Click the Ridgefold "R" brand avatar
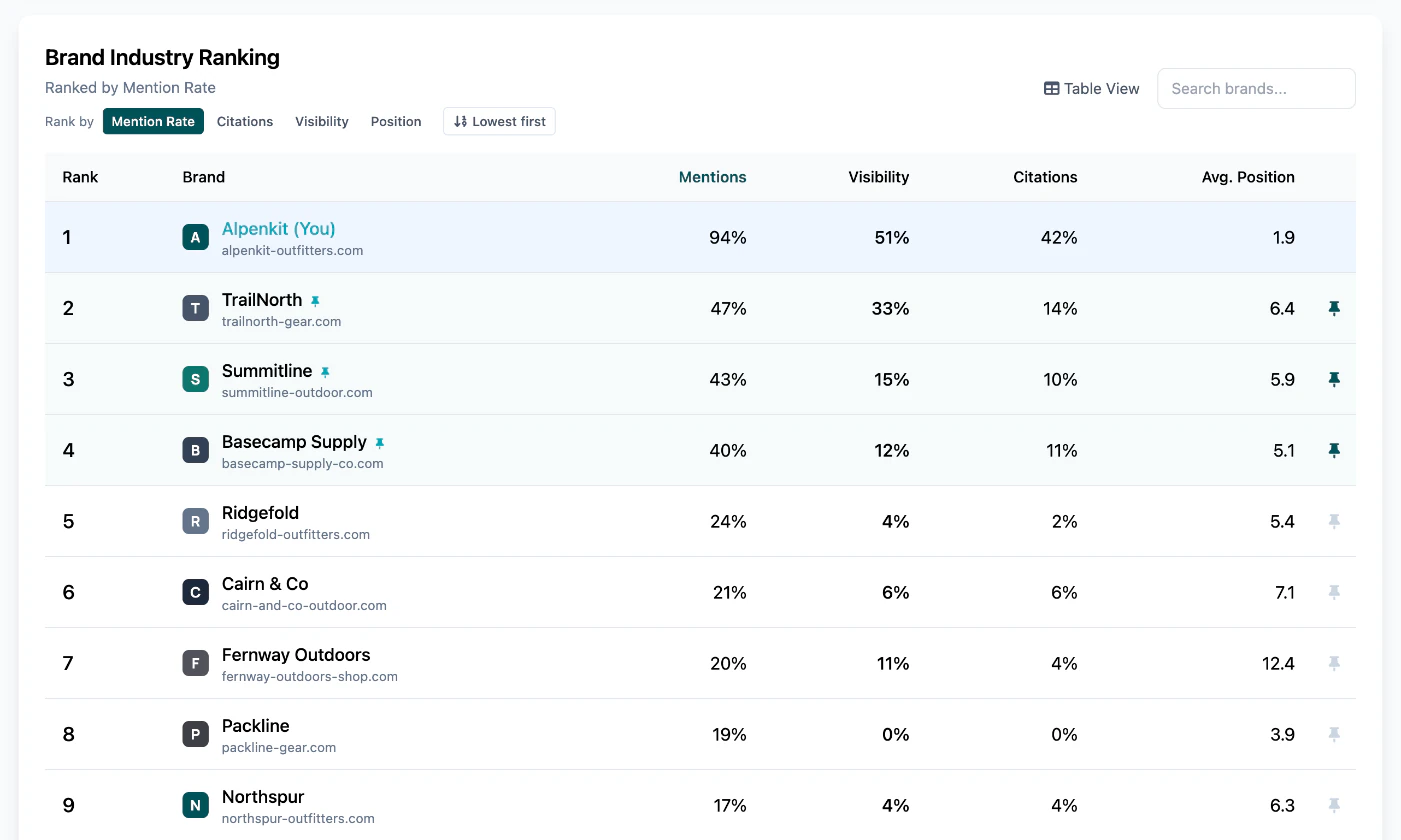 tap(195, 521)
